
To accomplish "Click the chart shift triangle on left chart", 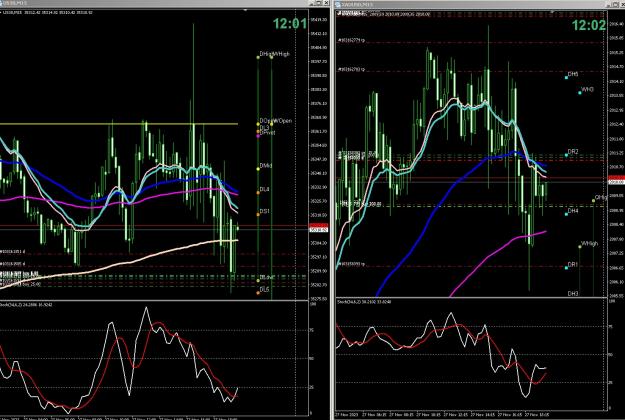I will click(x=246, y=10).
